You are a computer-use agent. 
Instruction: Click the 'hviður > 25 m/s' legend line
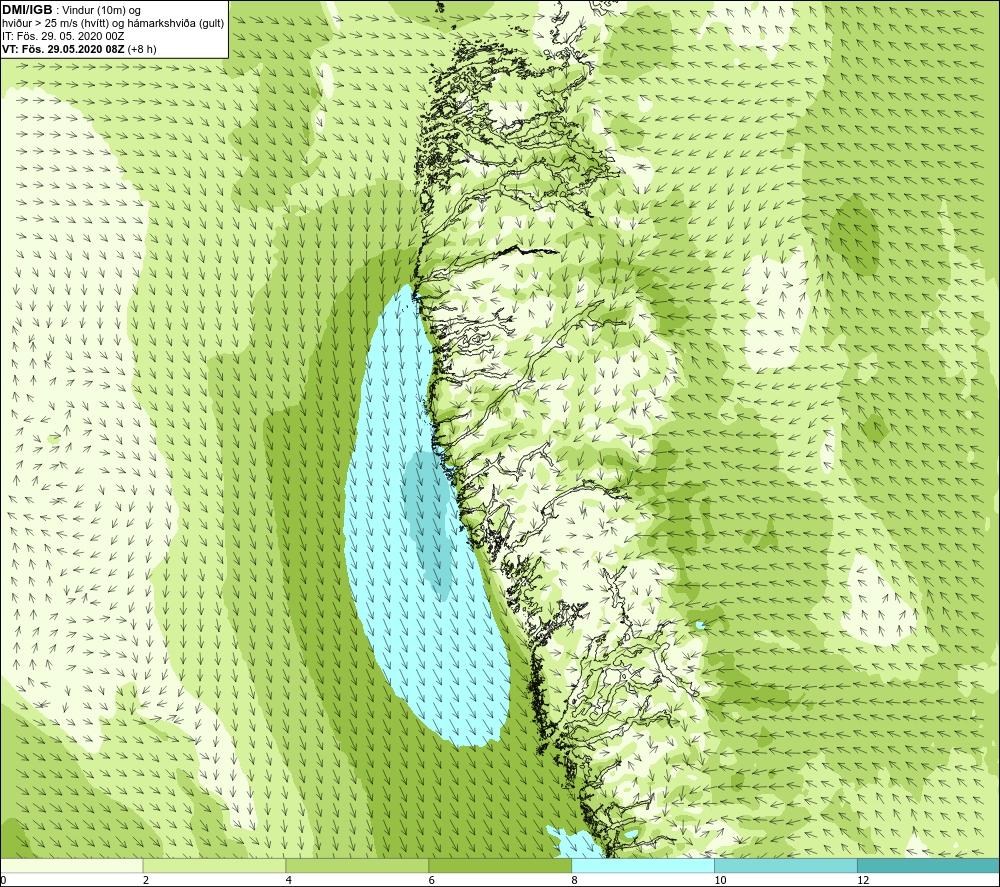coord(113,24)
